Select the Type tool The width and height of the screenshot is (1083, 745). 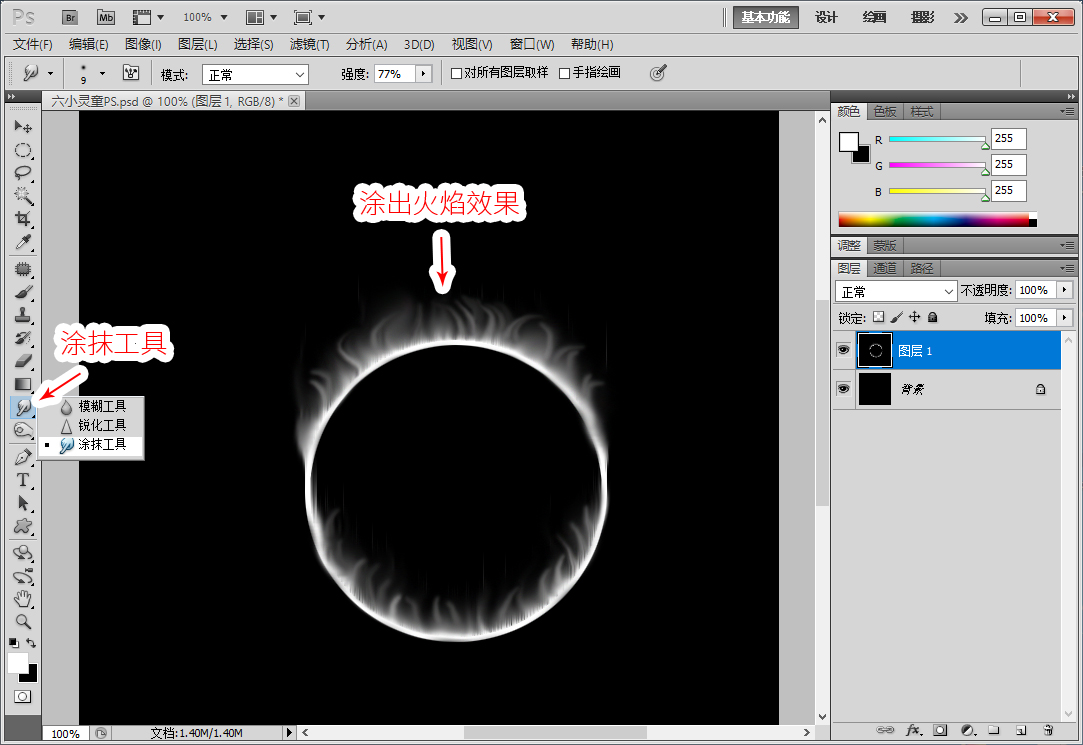(x=23, y=480)
